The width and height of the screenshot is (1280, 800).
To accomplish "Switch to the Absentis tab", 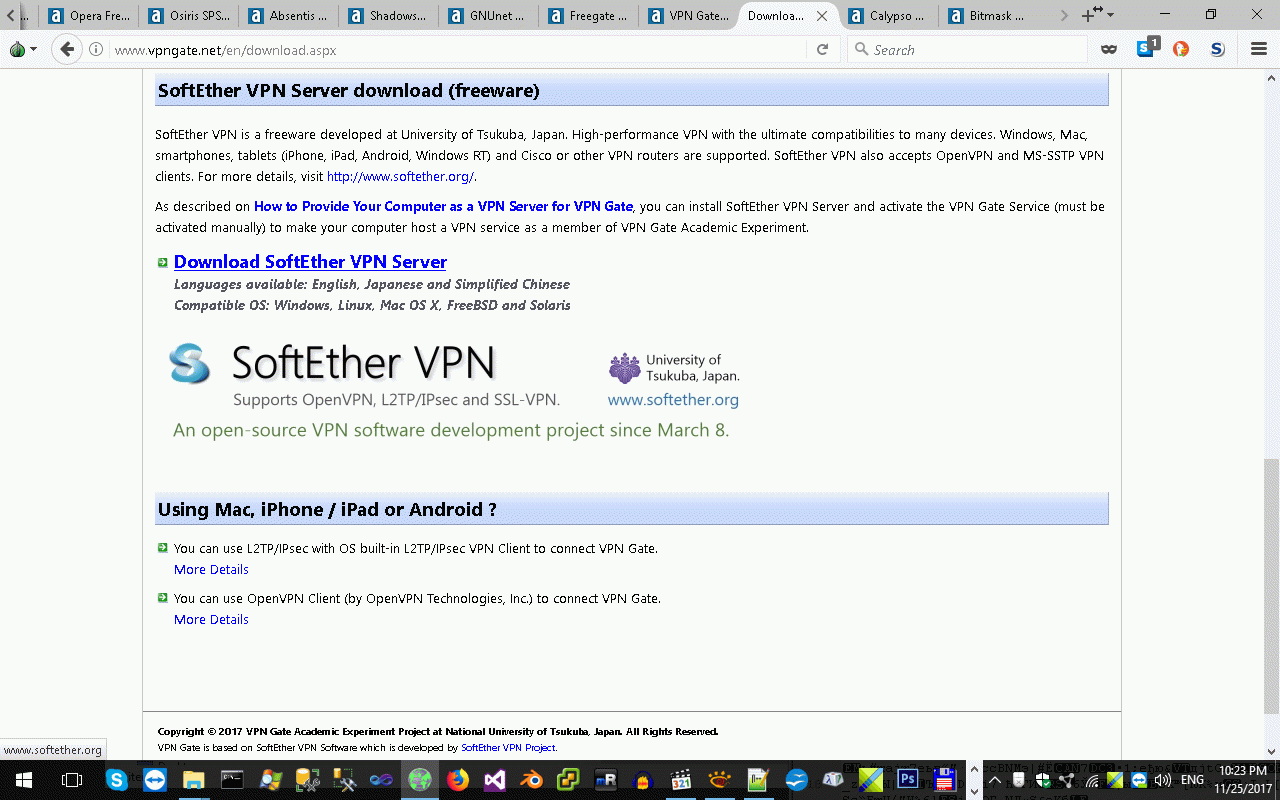I will coord(289,16).
